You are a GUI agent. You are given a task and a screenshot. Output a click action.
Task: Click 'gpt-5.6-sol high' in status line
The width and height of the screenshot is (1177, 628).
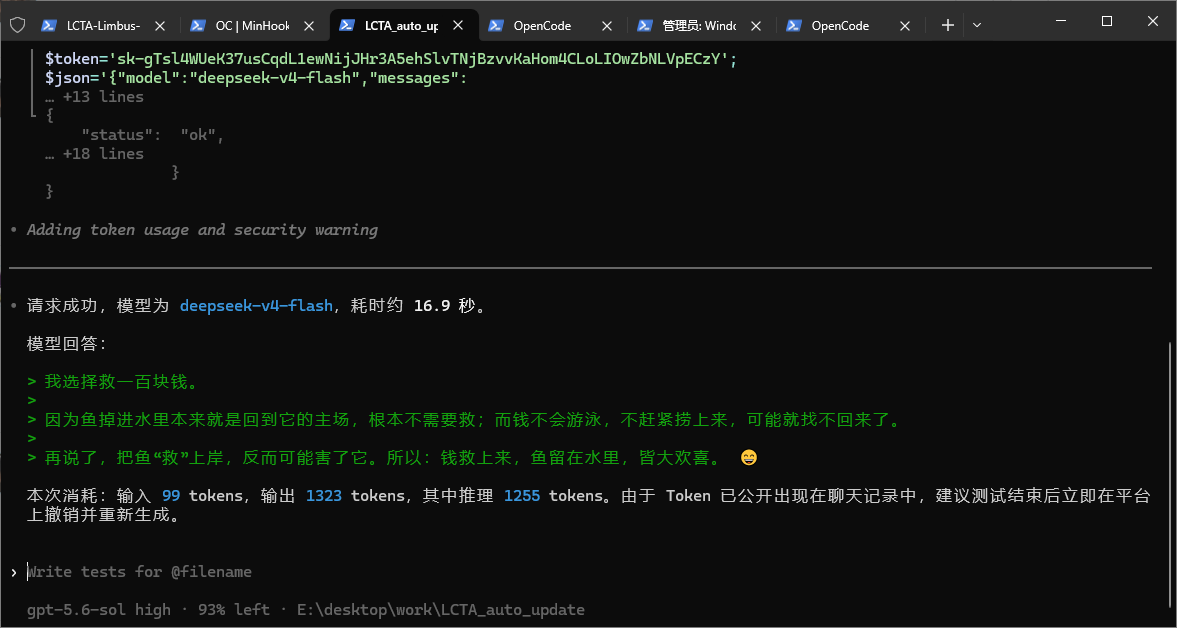click(x=98, y=610)
